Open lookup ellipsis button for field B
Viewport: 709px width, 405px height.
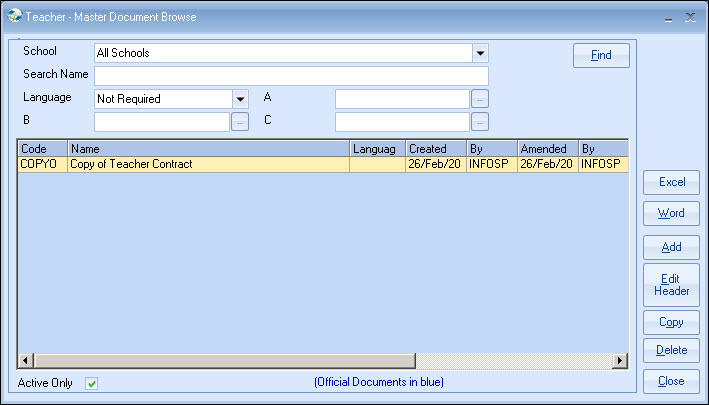240,122
